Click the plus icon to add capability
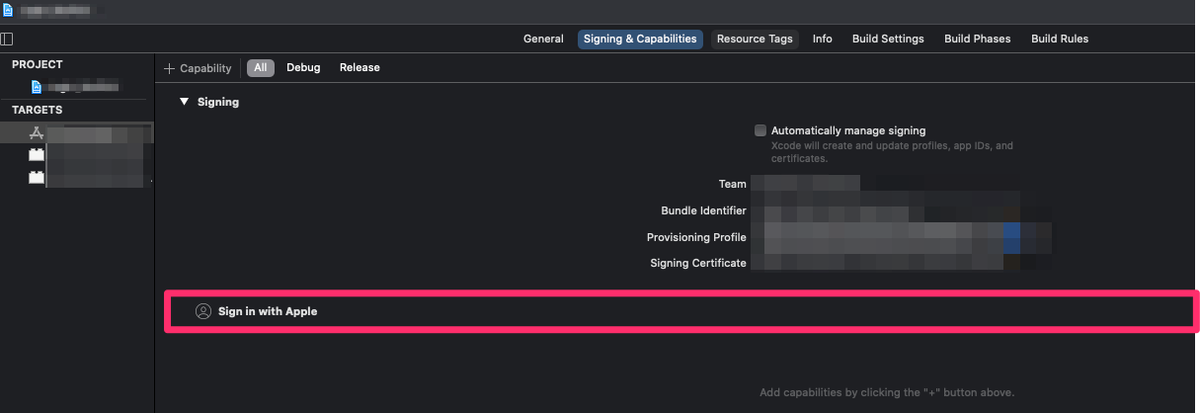Image resolution: width=1200 pixels, height=413 pixels. click(x=170, y=68)
